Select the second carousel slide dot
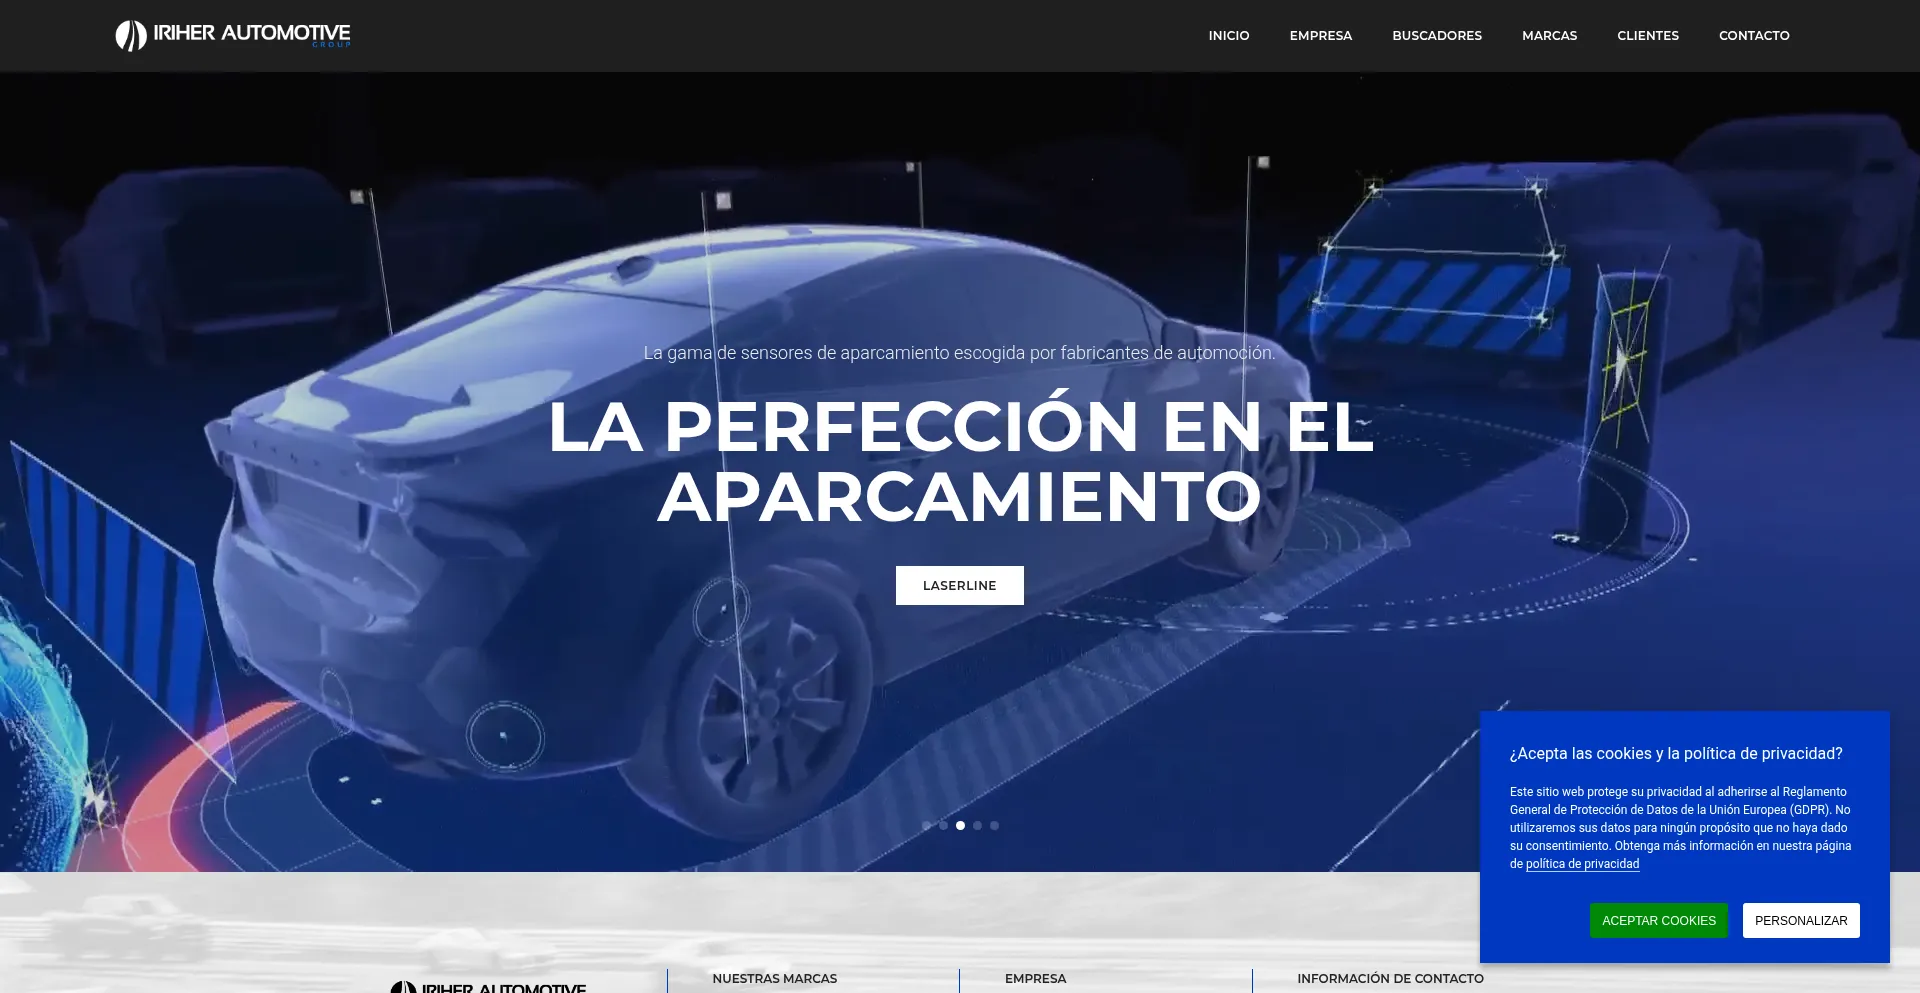Viewport: 1920px width, 993px height. click(x=943, y=825)
